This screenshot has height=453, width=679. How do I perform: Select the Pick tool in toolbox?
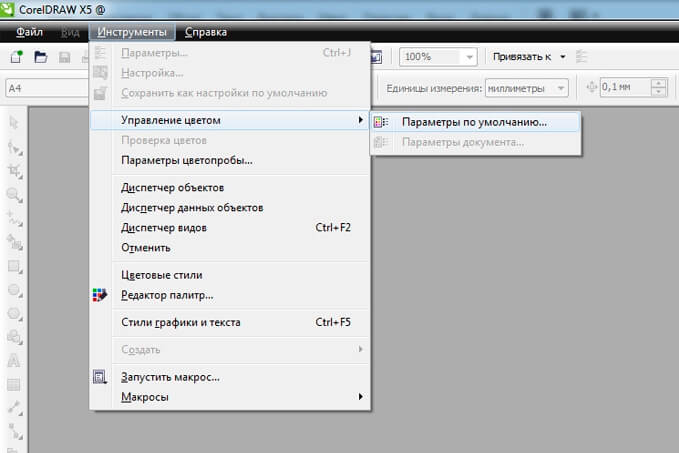coord(15,122)
